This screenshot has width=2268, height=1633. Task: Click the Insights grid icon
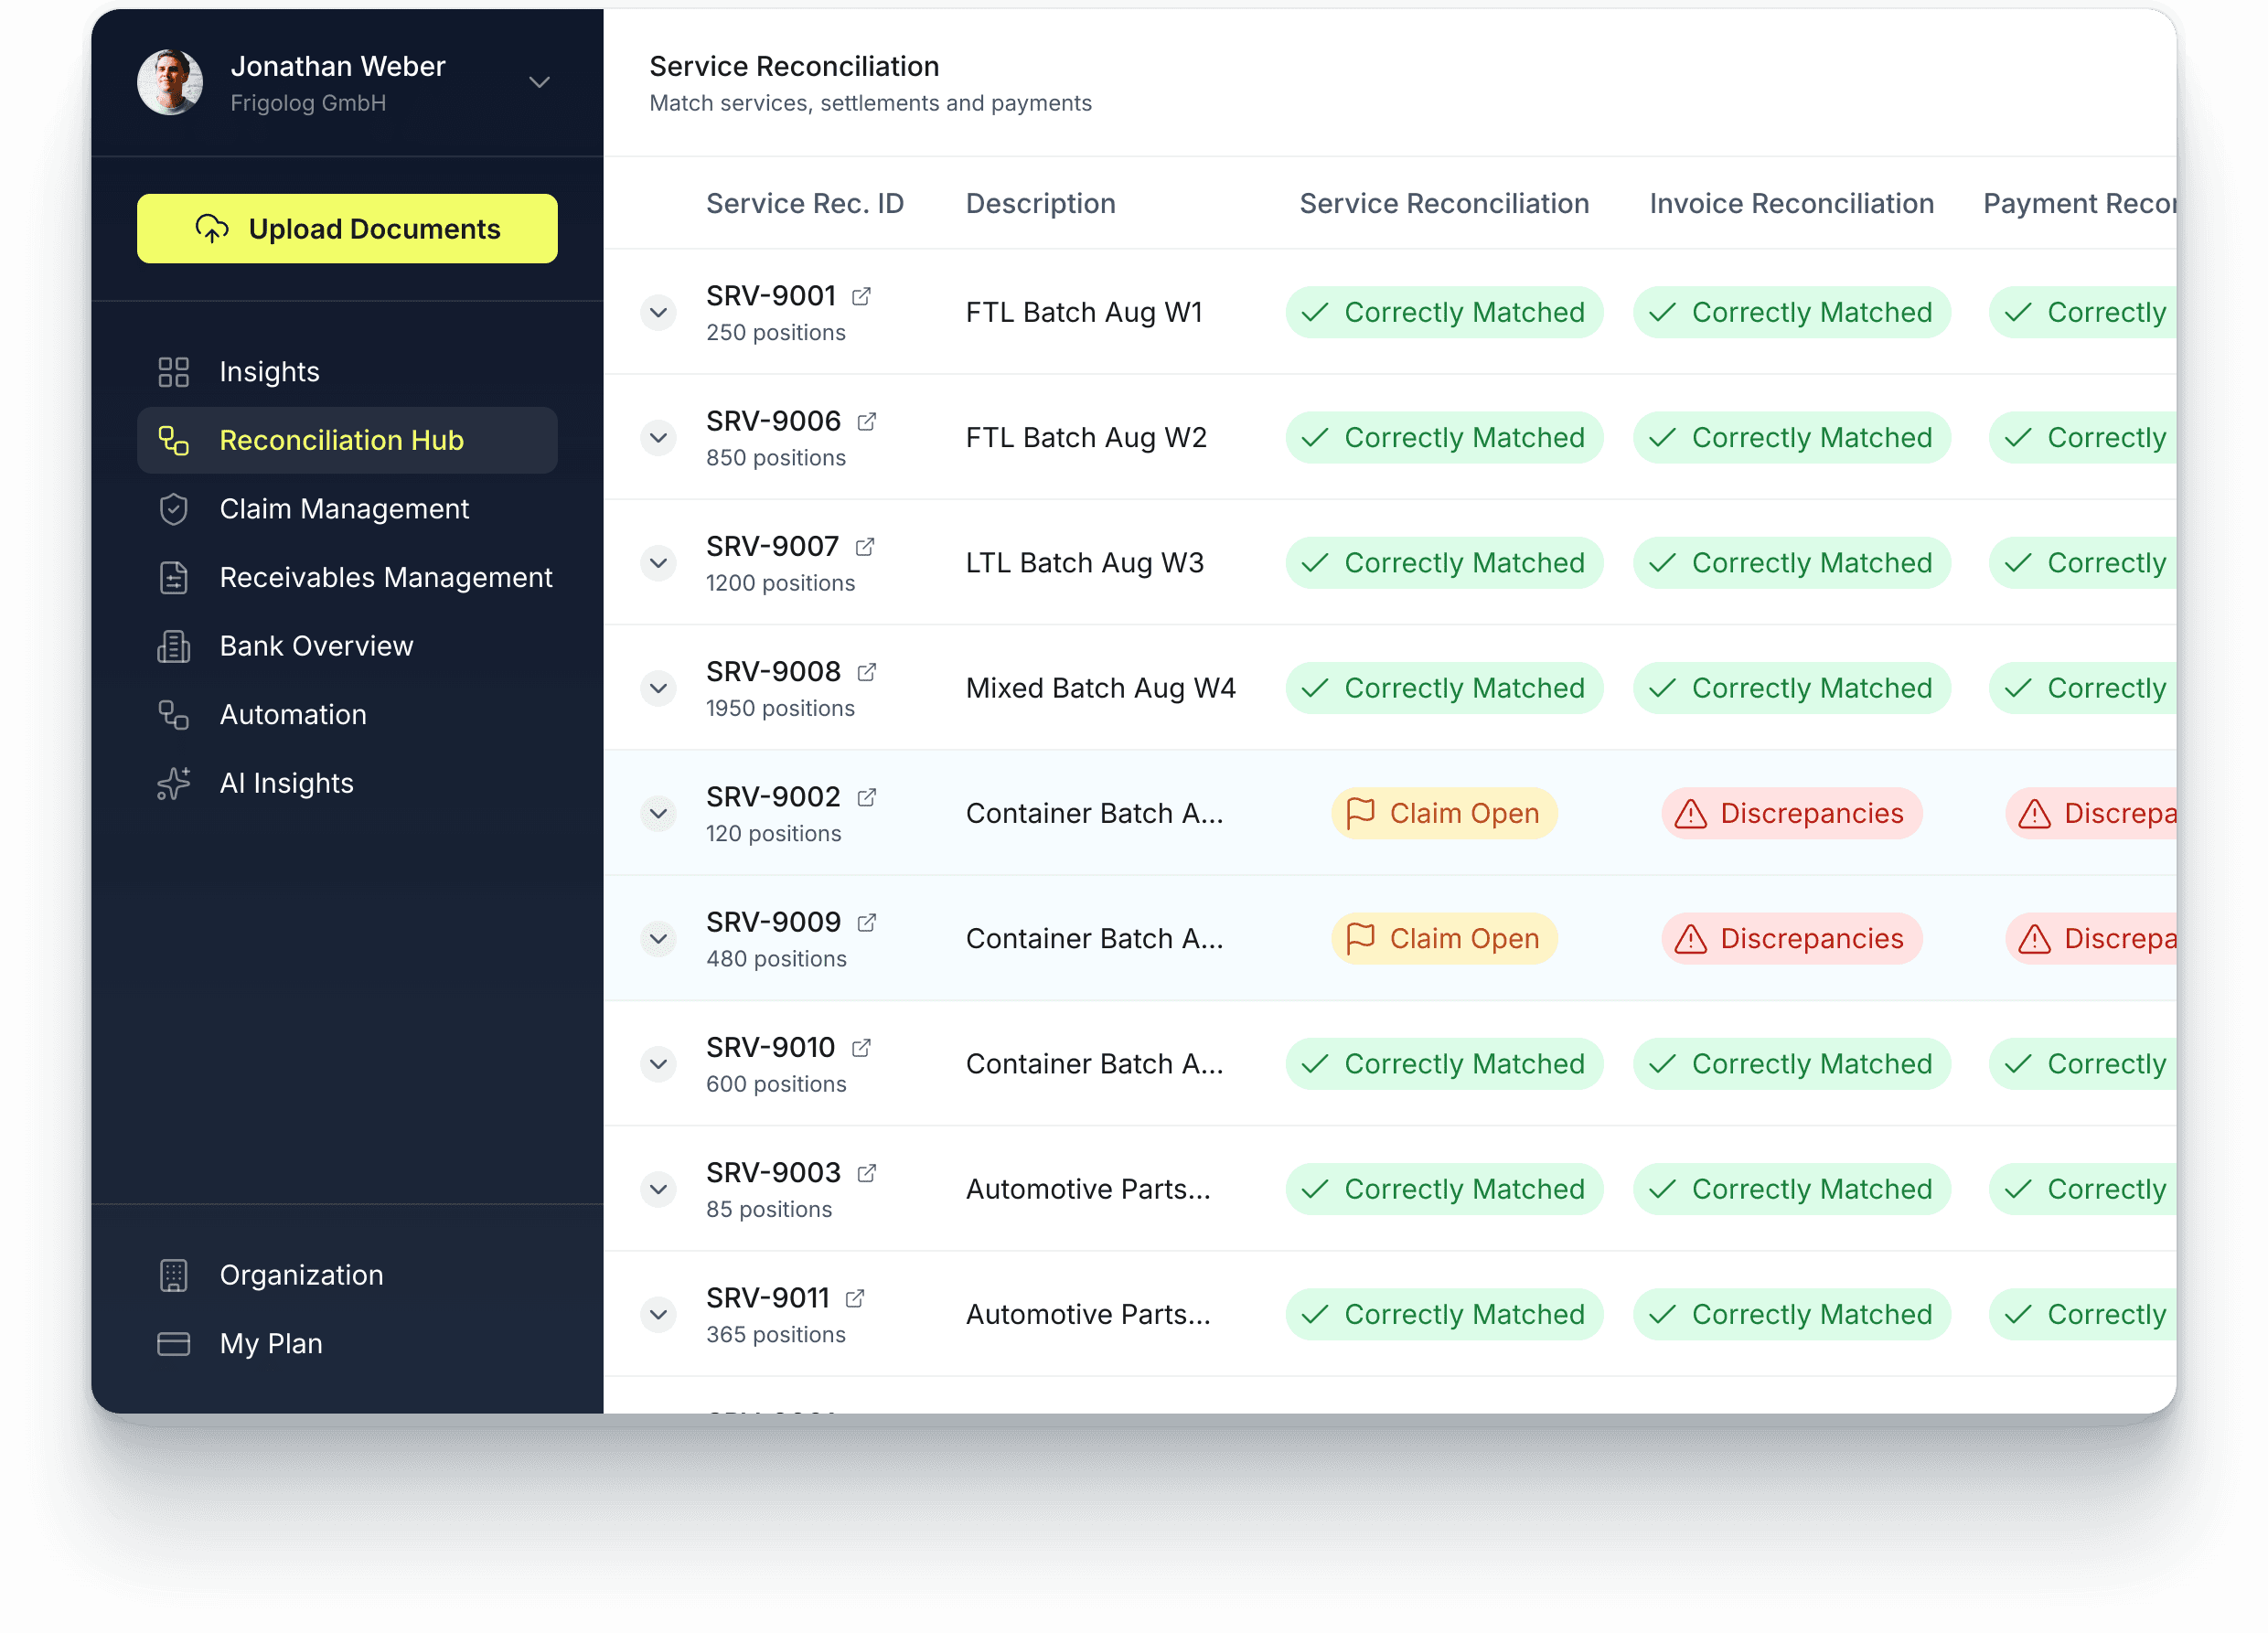click(173, 372)
